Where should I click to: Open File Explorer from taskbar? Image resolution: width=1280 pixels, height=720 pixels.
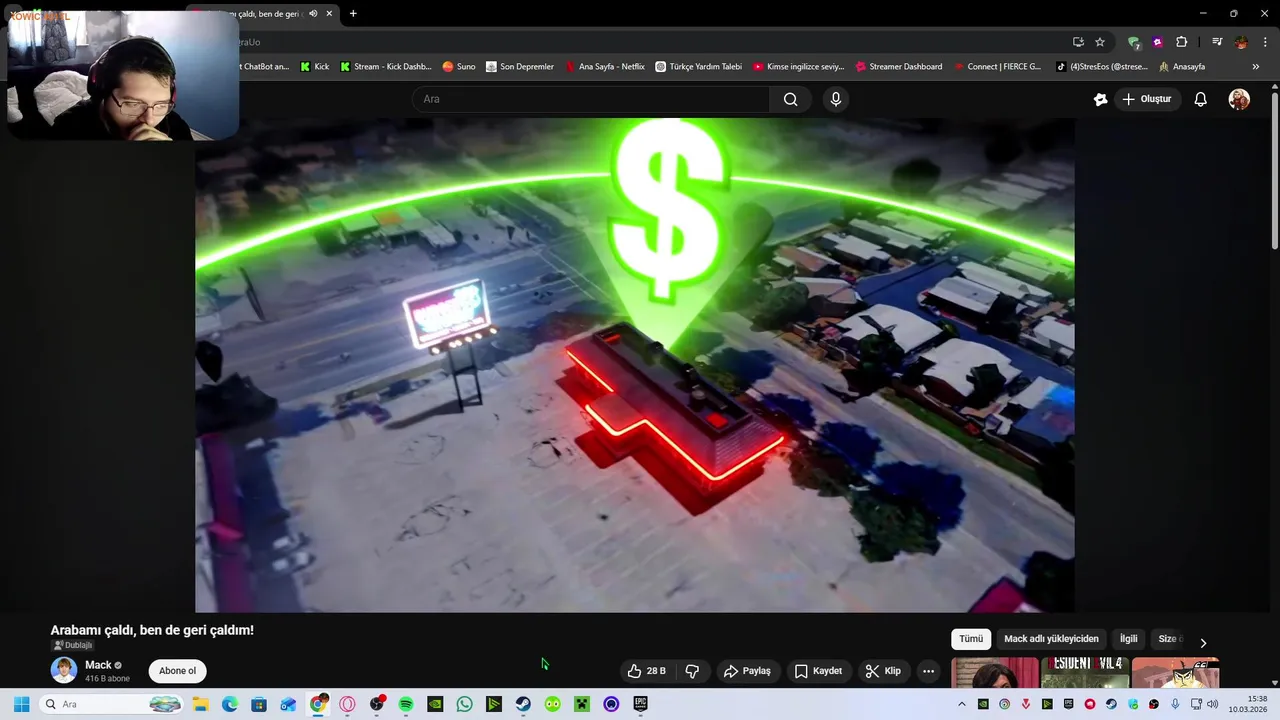(200, 704)
